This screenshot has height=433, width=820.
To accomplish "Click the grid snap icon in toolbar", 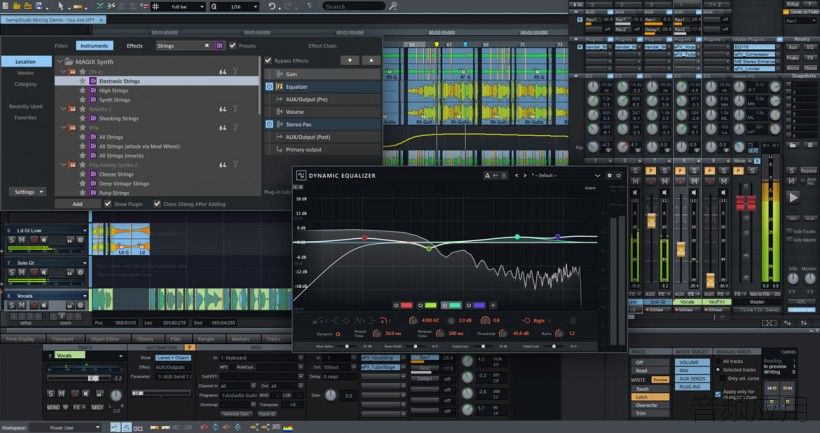I will (x=155, y=6).
